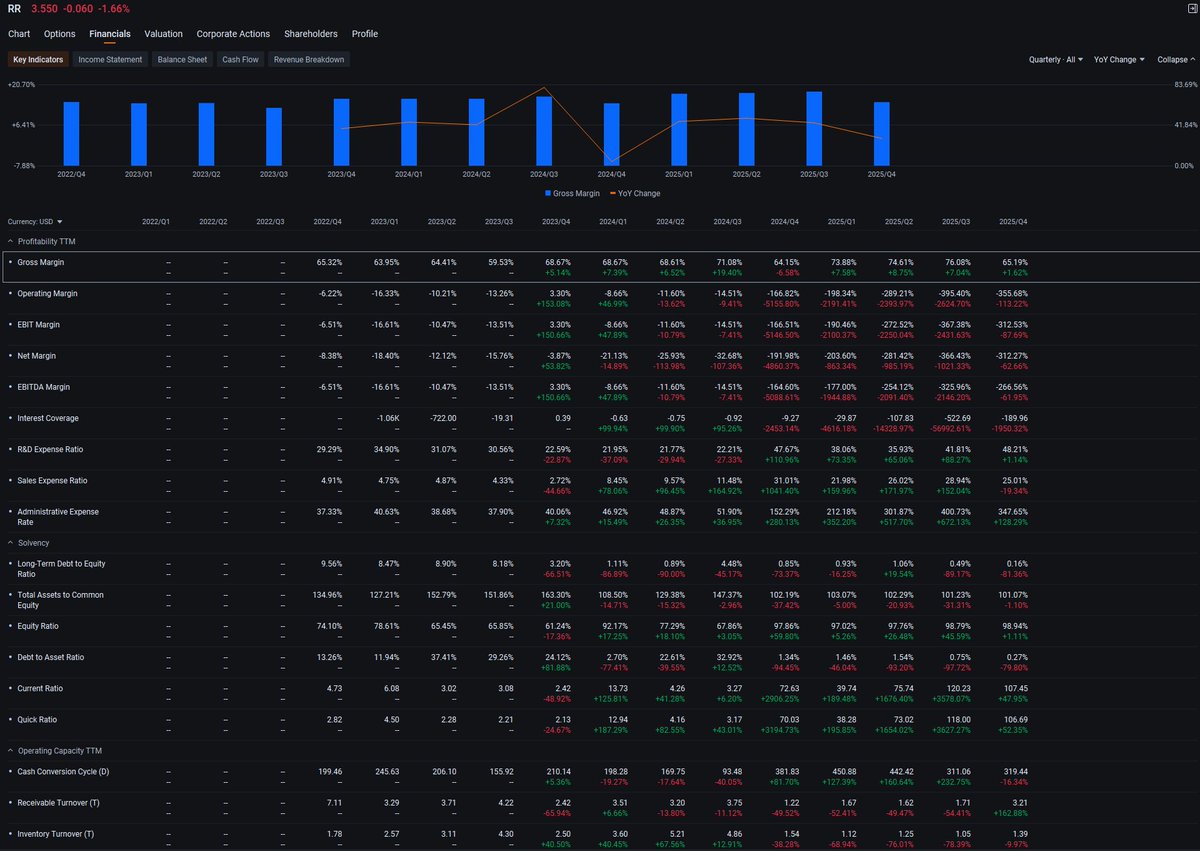This screenshot has width=1200, height=851.
Task: Select the Administrative Expense Rate row label
Action: (x=58, y=517)
